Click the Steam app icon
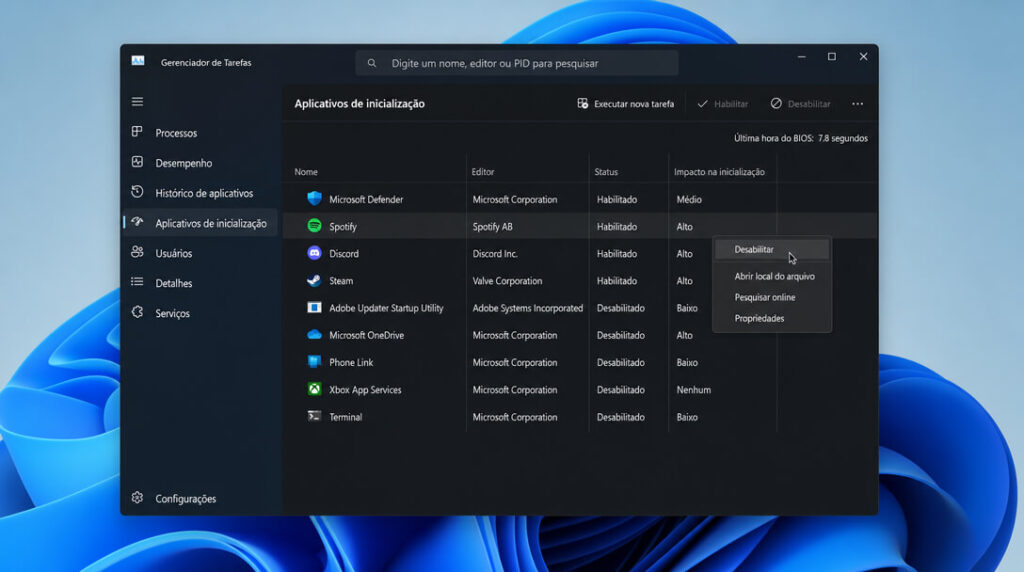 pyautogui.click(x=314, y=280)
